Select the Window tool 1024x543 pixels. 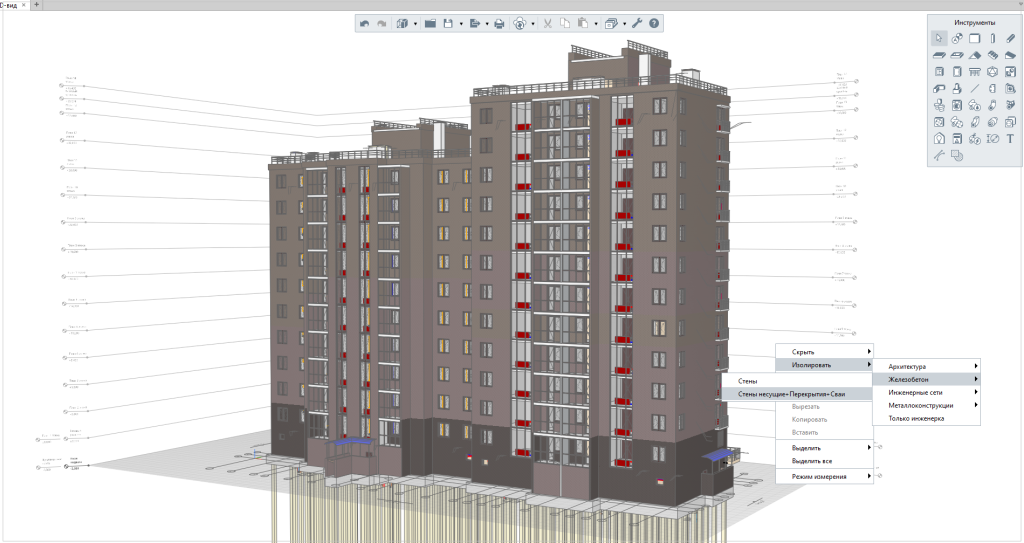[x=938, y=72]
